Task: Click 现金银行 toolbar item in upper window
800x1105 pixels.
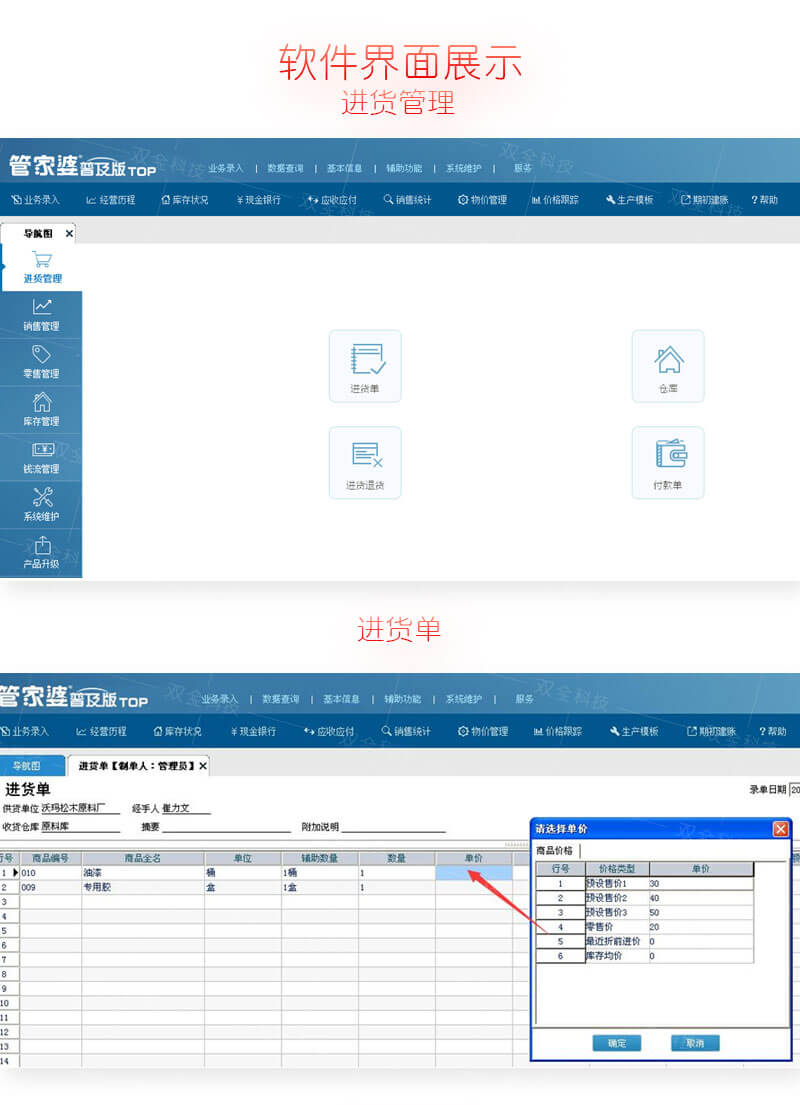Action: (259, 200)
